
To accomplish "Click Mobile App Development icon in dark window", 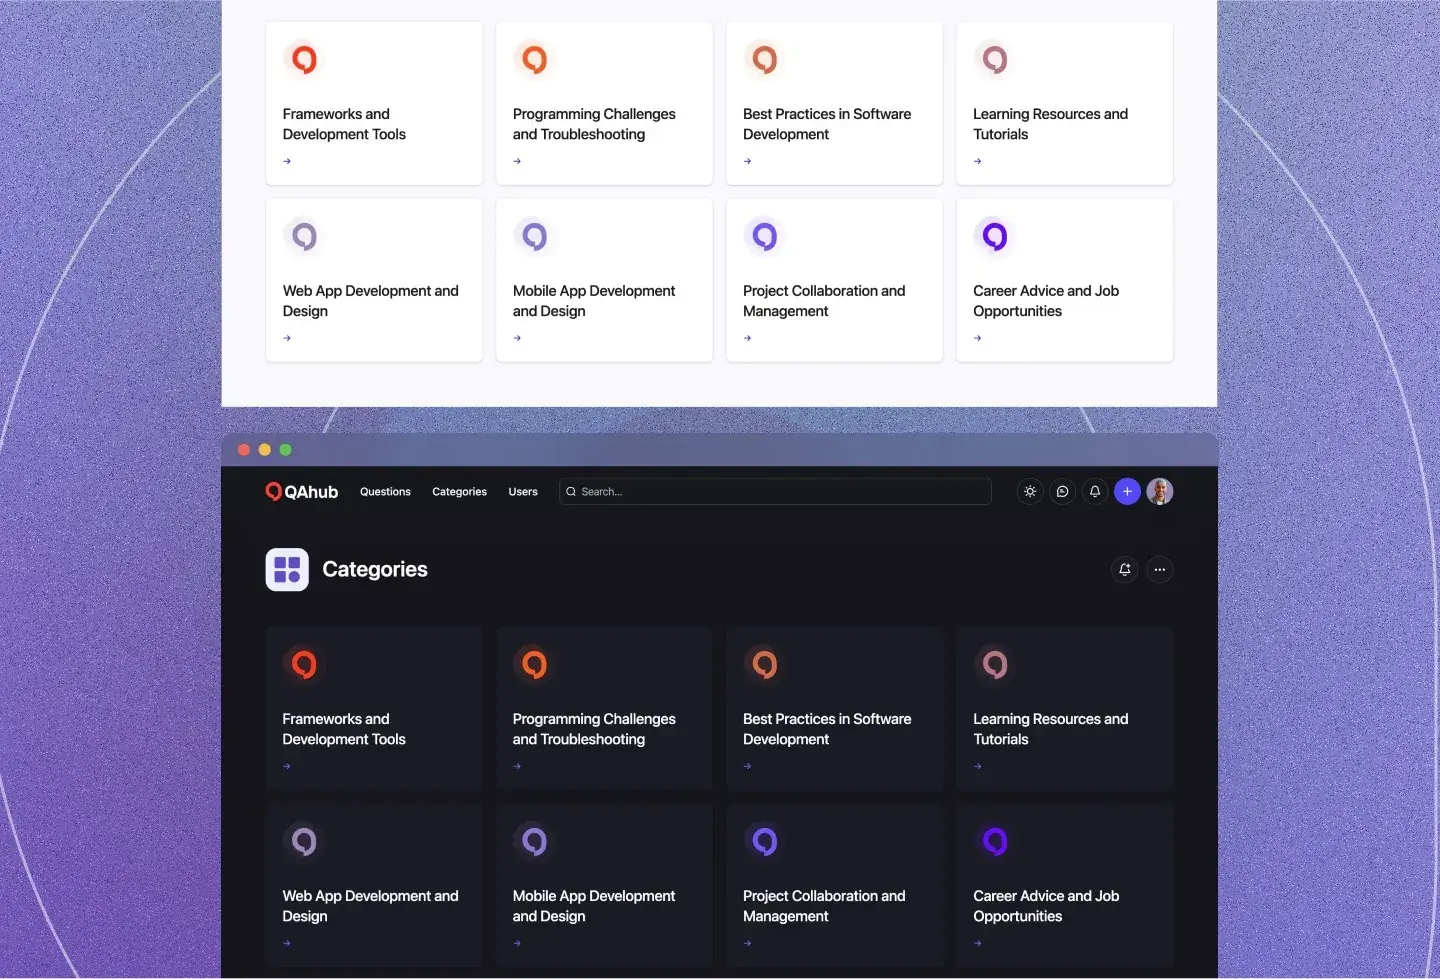I will (534, 842).
